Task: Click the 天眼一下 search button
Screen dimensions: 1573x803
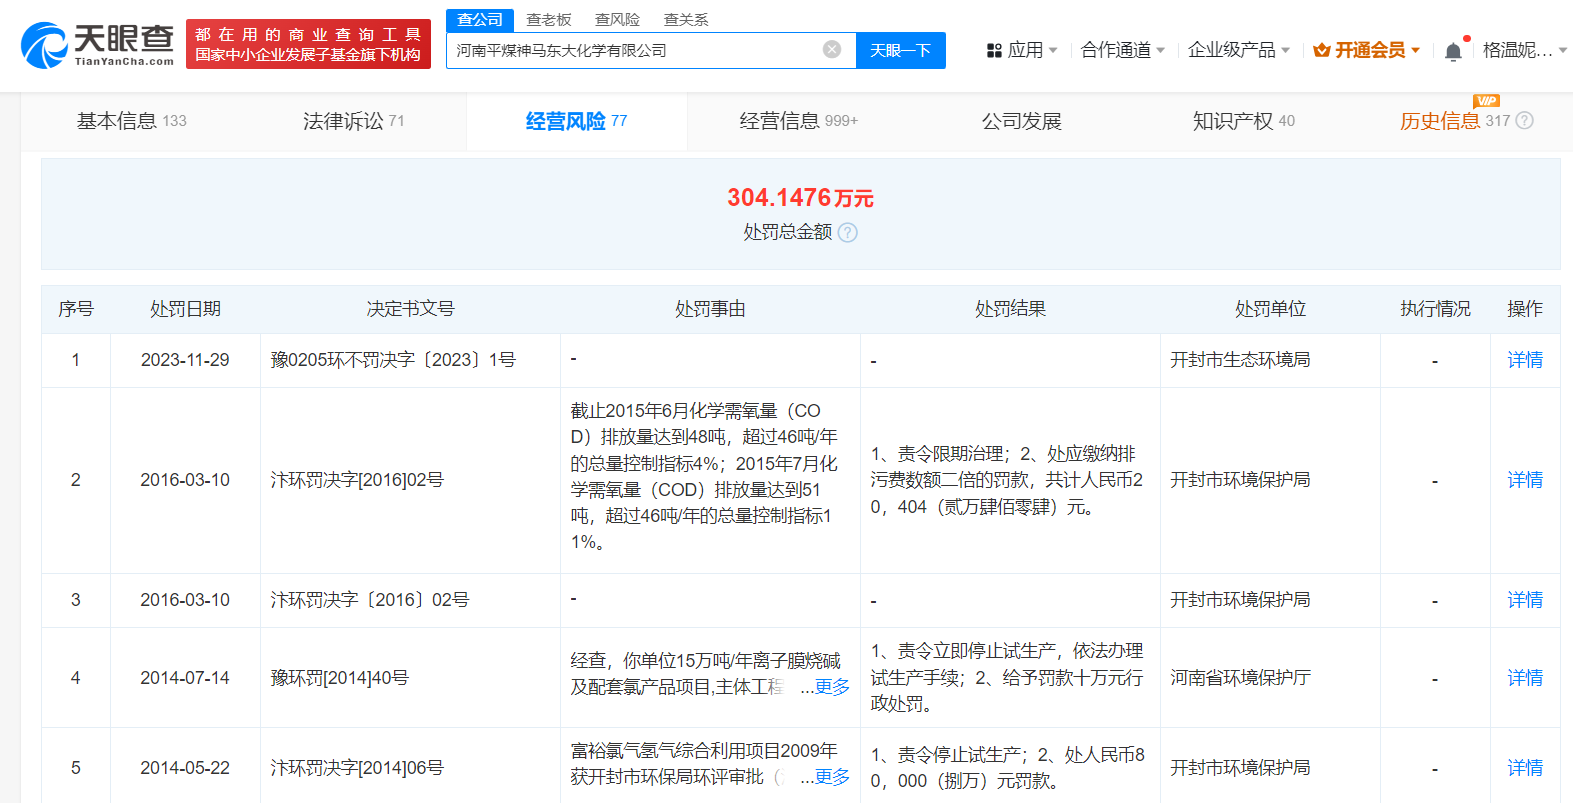Action: (901, 50)
